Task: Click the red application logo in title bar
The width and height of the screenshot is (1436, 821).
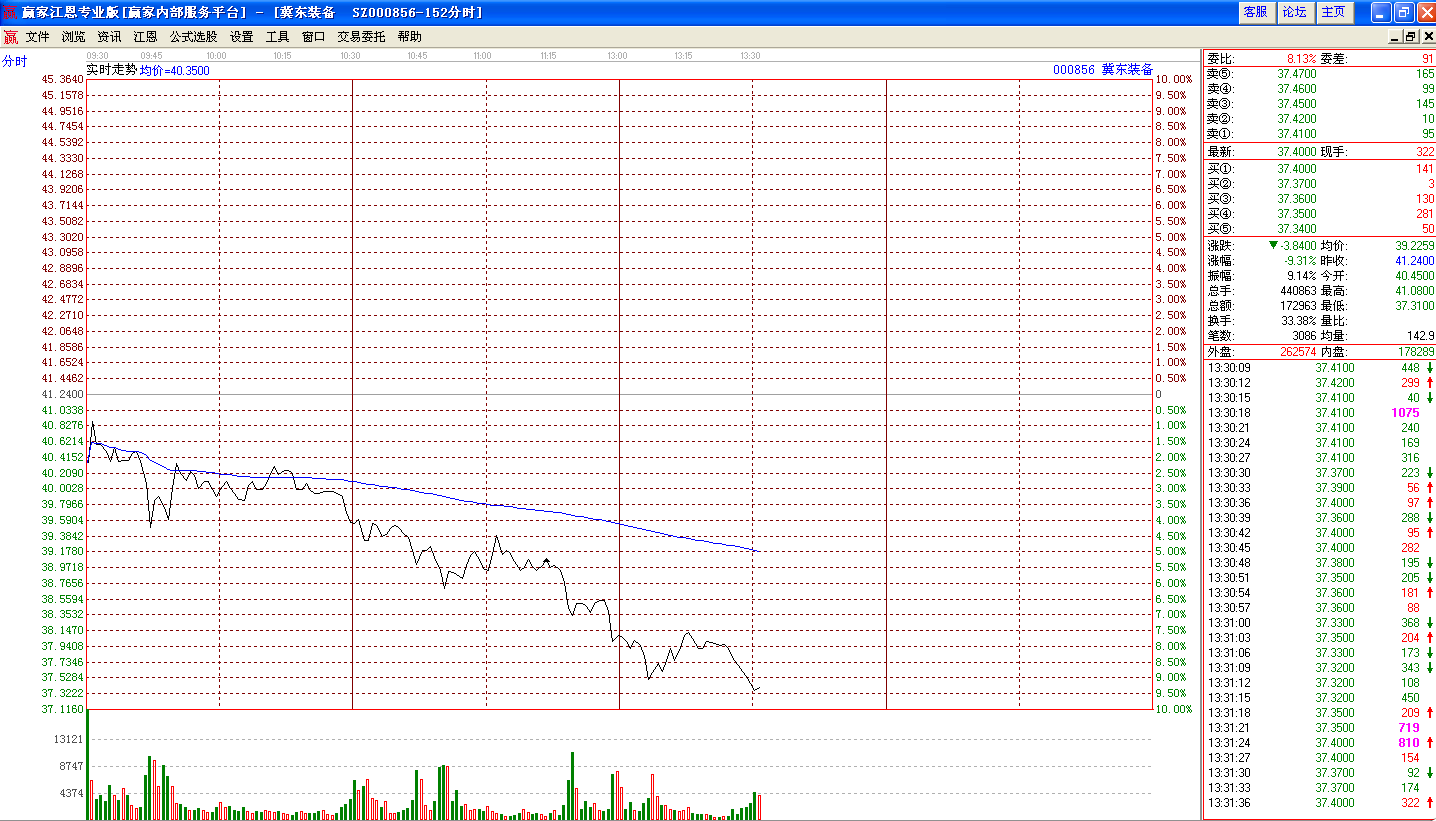Action: (x=10, y=12)
